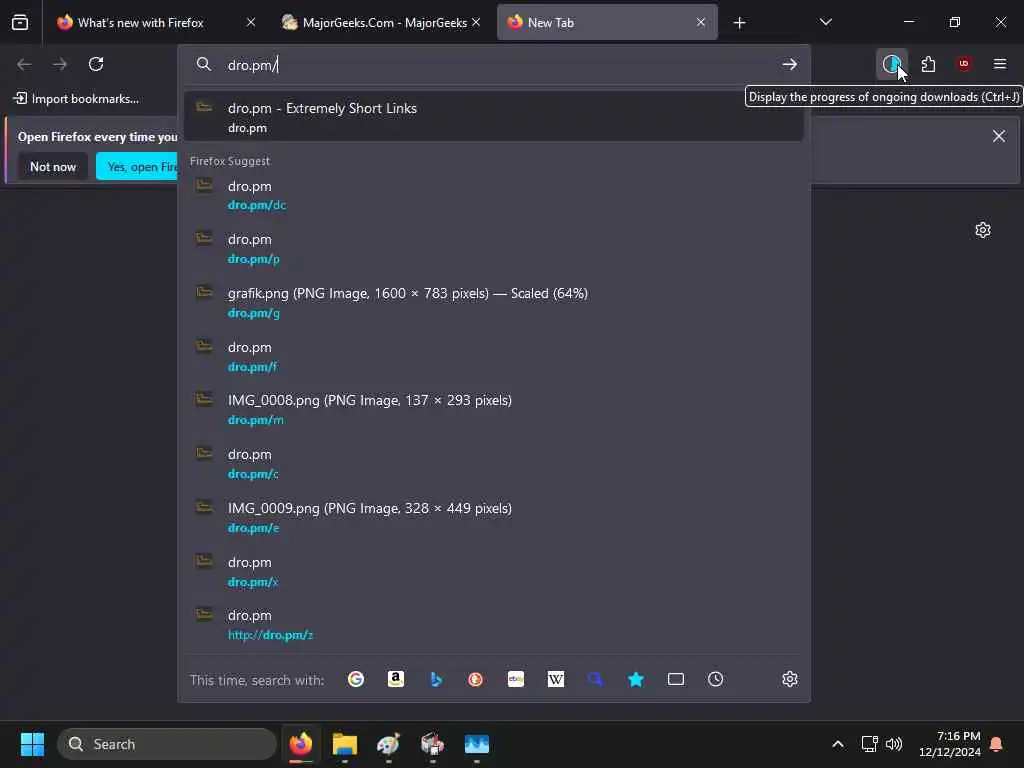Select the http://dro.pm/z suggestion
The image size is (1024, 768).
[493, 624]
